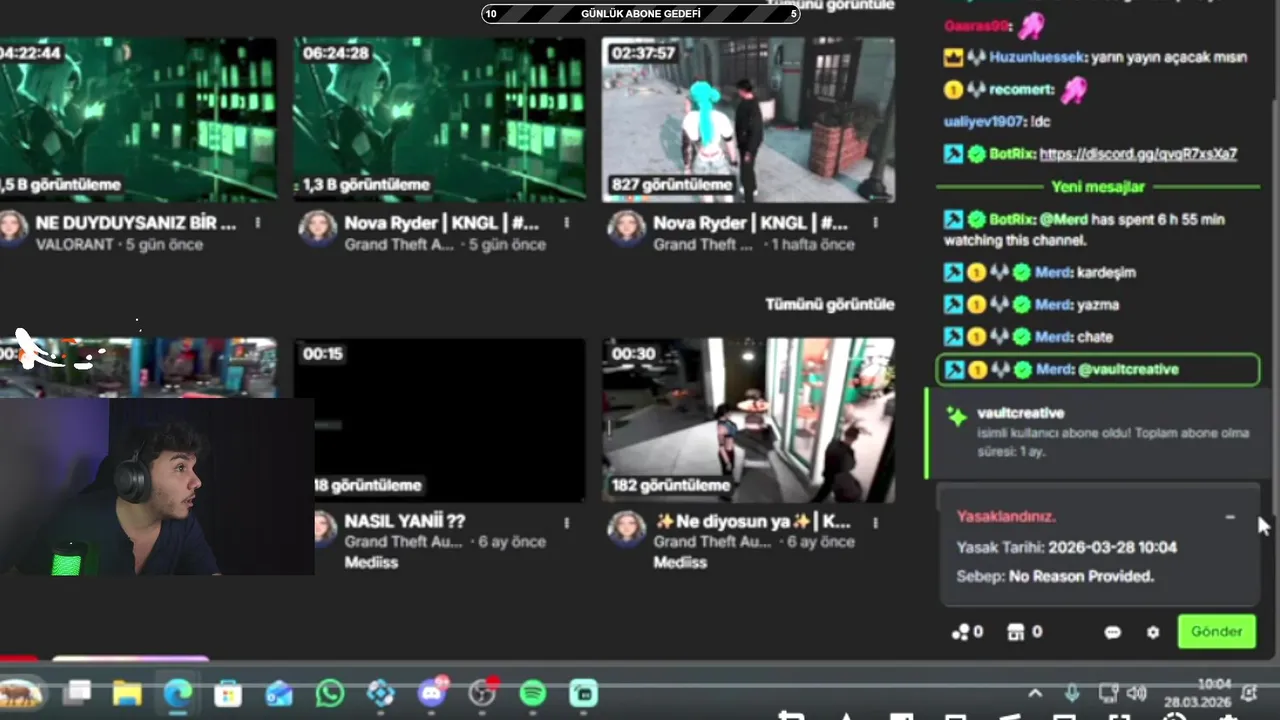Open options menu for 06:24:28 Nova Ryder video

(x=567, y=223)
